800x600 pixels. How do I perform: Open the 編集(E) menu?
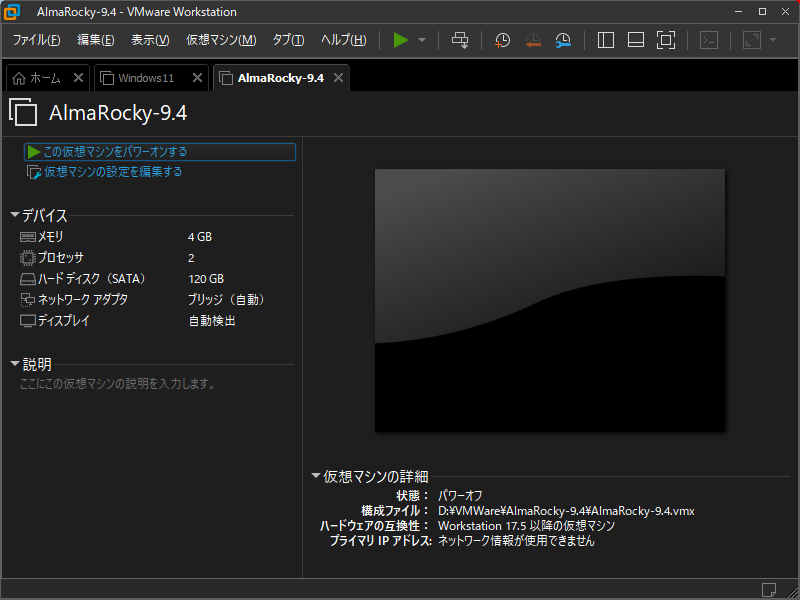pyautogui.click(x=95, y=40)
